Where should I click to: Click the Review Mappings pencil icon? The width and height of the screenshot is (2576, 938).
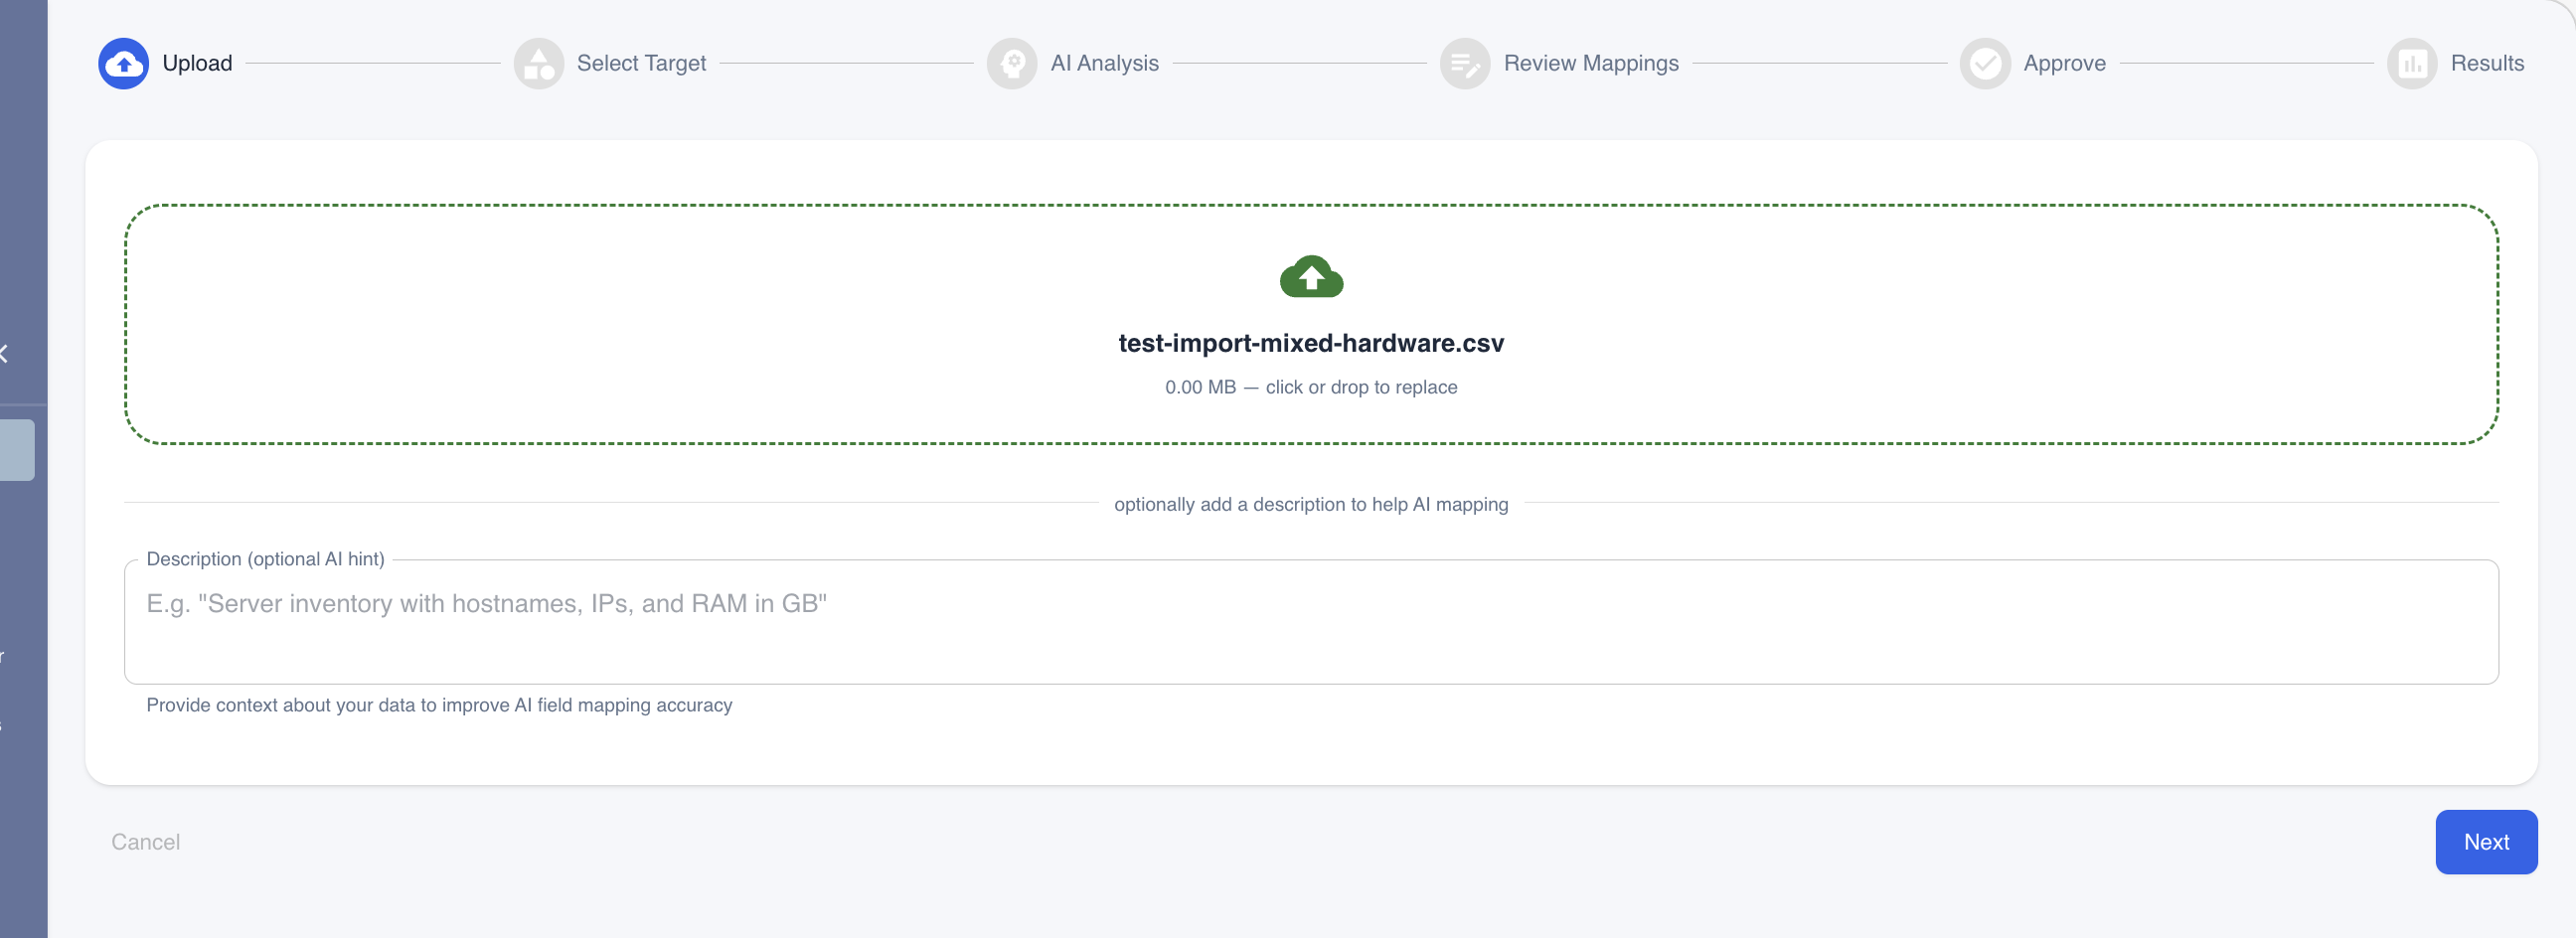[x=1465, y=63]
